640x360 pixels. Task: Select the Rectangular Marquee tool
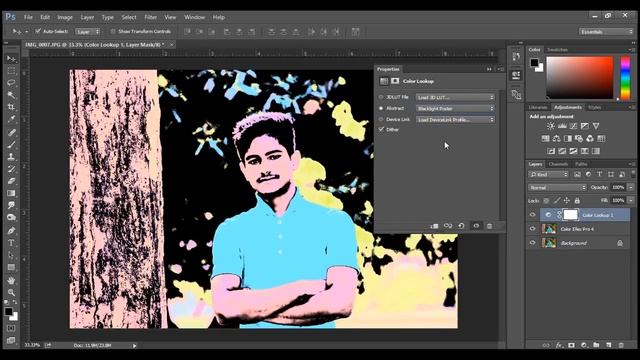(x=11, y=71)
